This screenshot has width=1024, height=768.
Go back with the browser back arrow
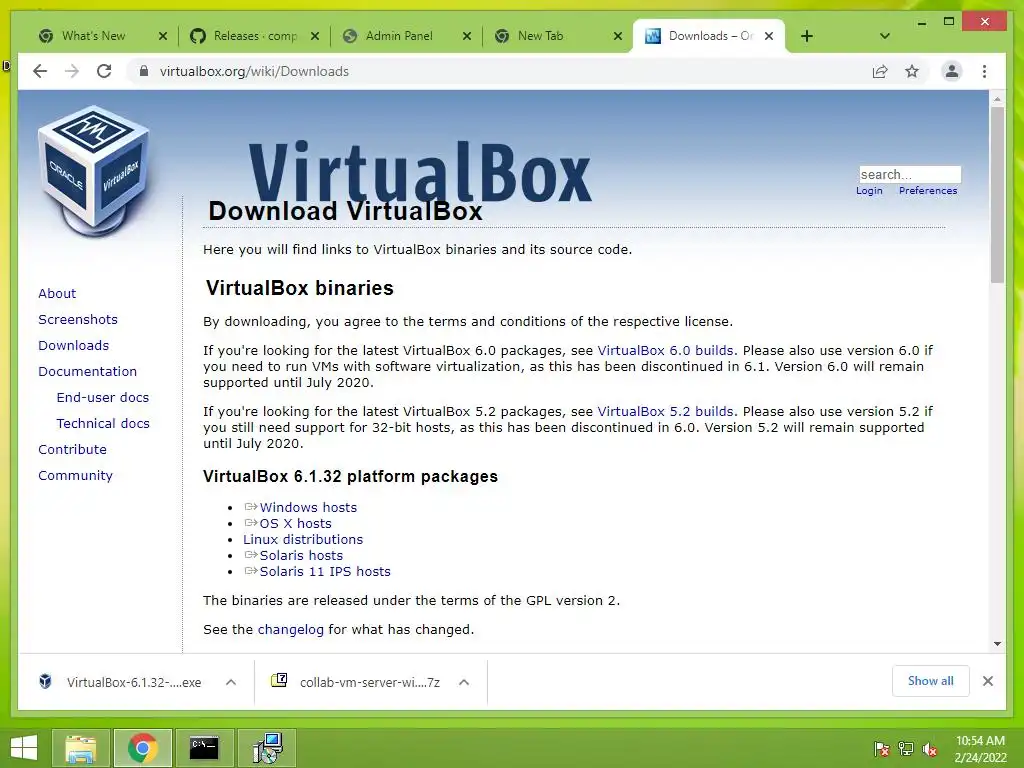click(40, 71)
